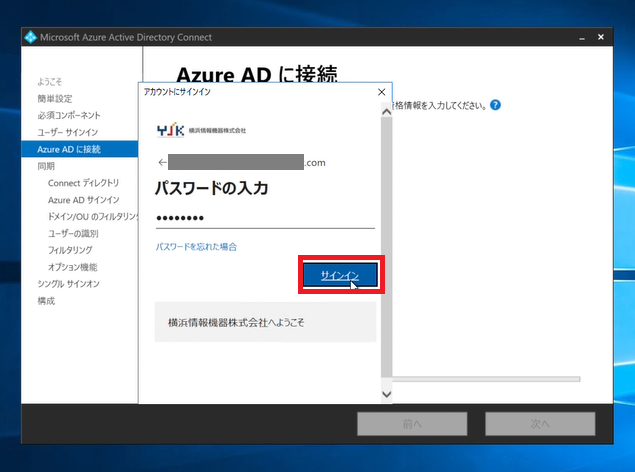Click the 次へ button

tap(540, 424)
